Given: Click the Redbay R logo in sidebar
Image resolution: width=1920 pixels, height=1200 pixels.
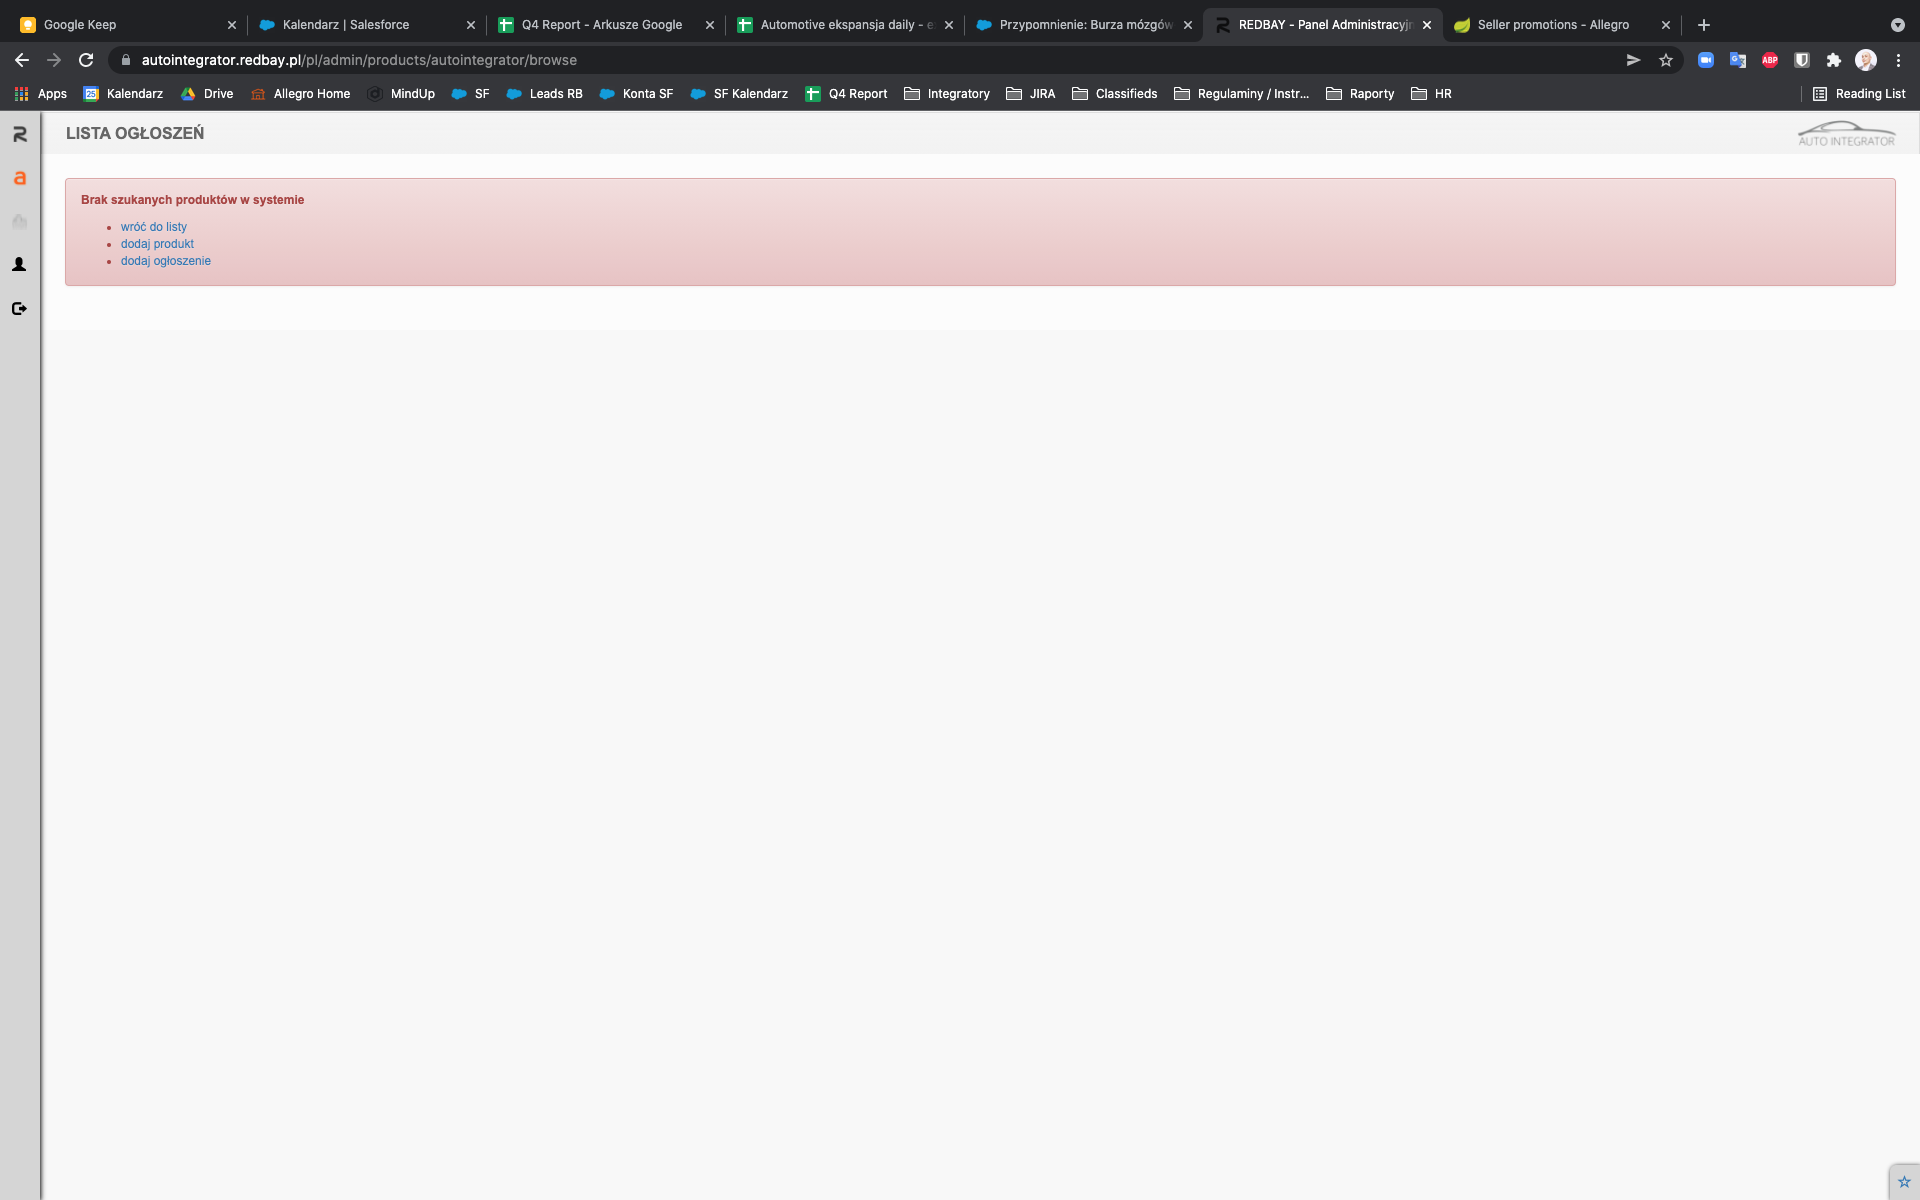Looking at the screenshot, I should 19,134.
